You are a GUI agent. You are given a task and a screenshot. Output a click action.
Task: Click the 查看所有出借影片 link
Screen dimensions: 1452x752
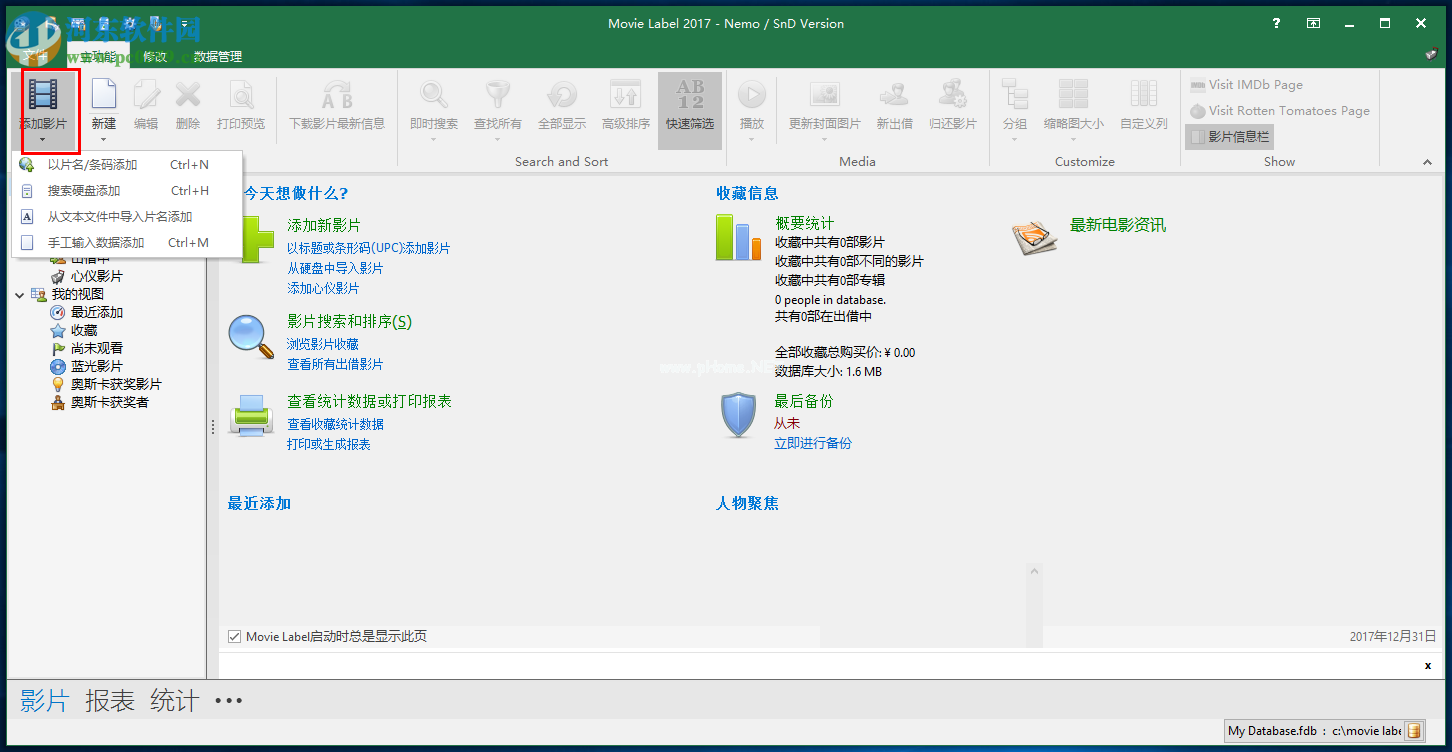pyautogui.click(x=335, y=364)
